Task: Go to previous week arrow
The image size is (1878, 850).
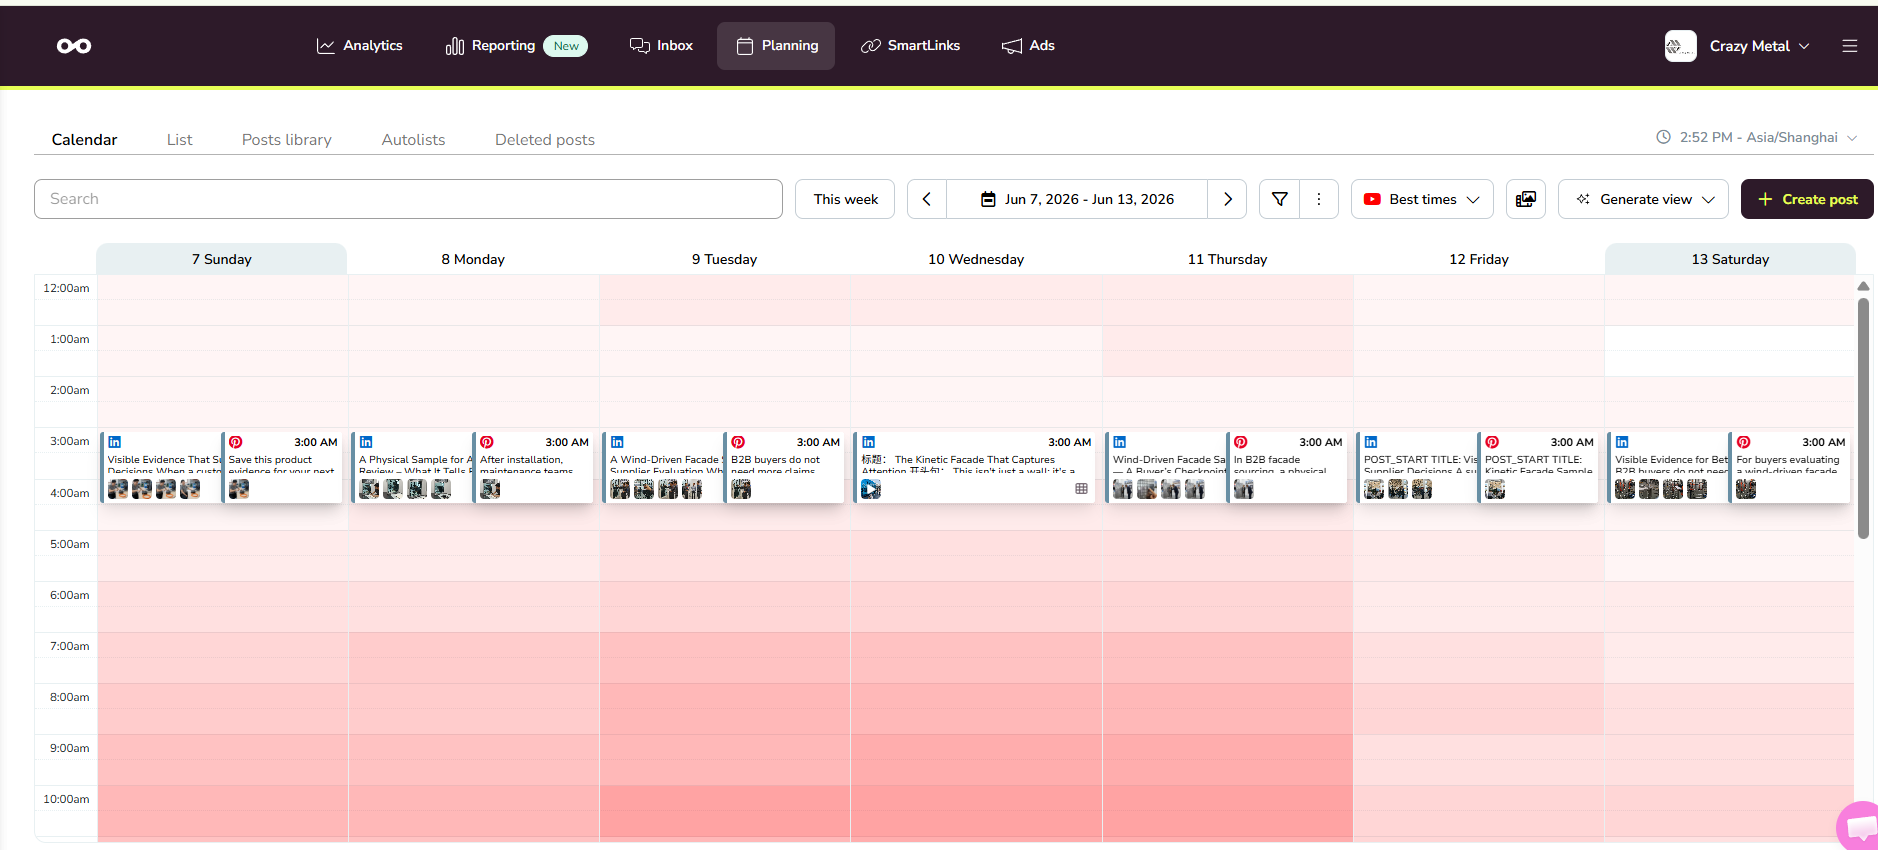Action: (x=927, y=199)
